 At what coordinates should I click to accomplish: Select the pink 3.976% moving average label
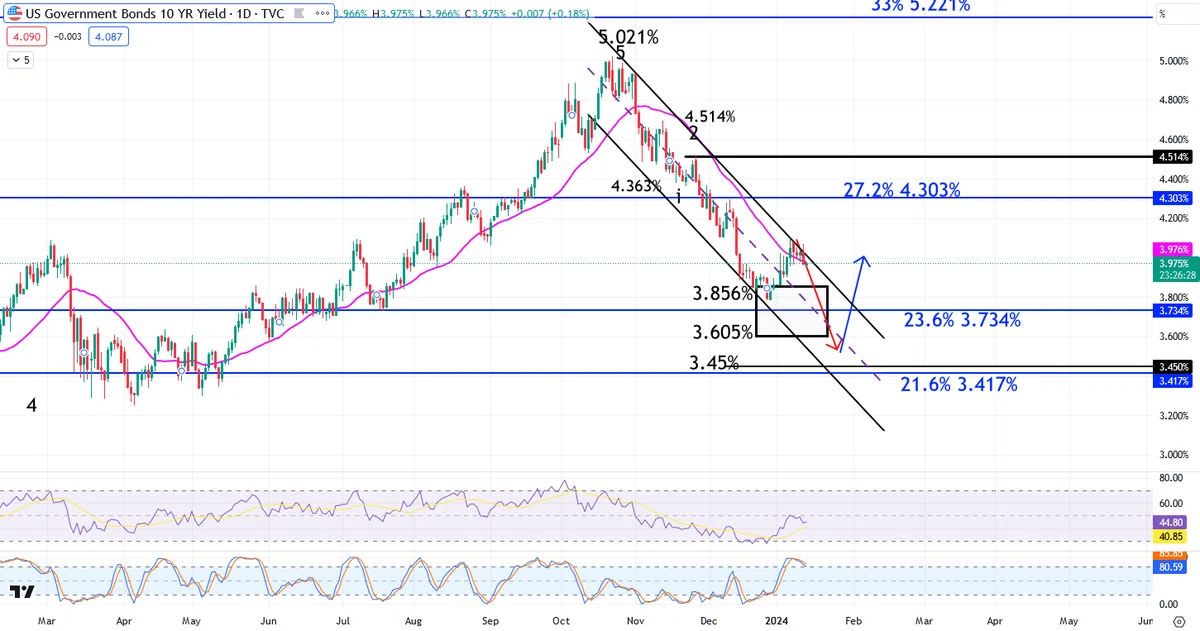coord(1171,249)
